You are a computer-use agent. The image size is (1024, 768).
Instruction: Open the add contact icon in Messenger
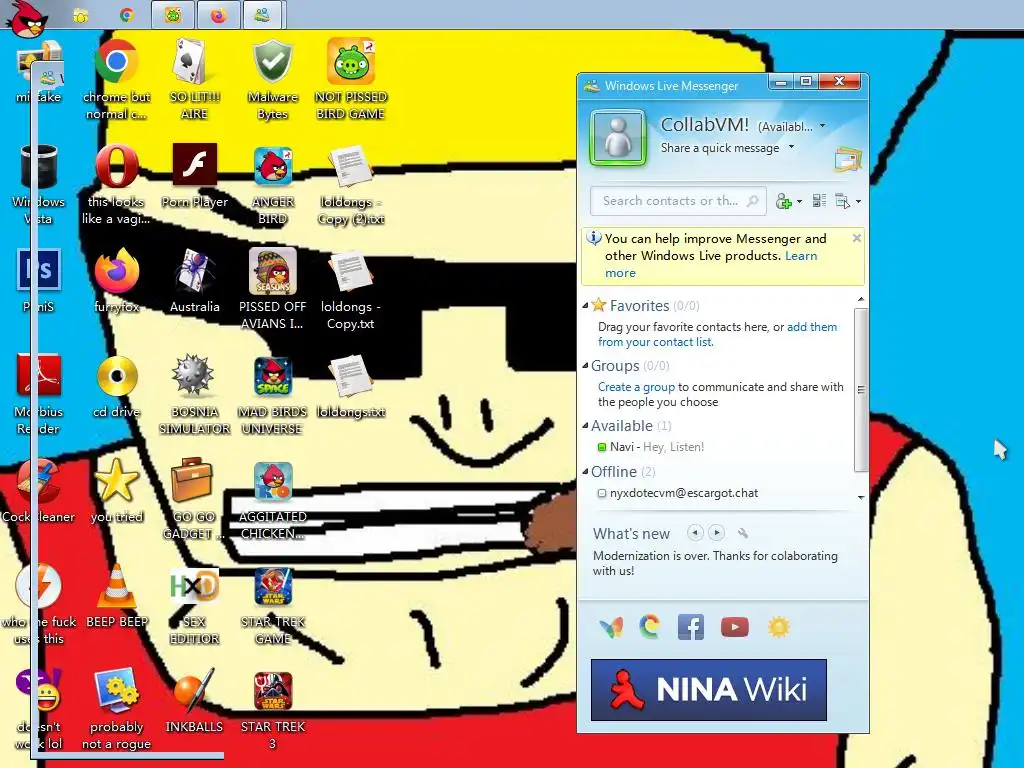pyautogui.click(x=784, y=201)
